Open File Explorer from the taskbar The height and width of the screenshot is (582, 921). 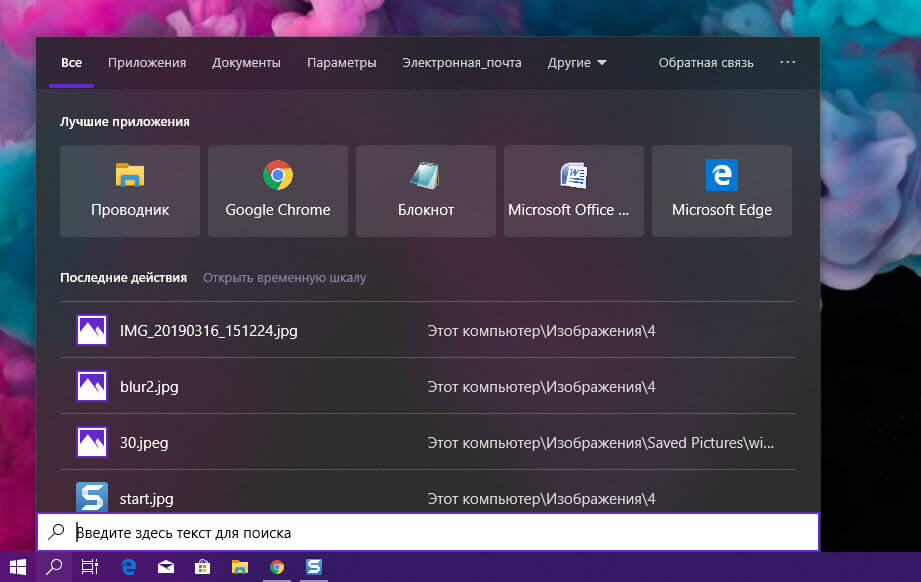coord(240,567)
